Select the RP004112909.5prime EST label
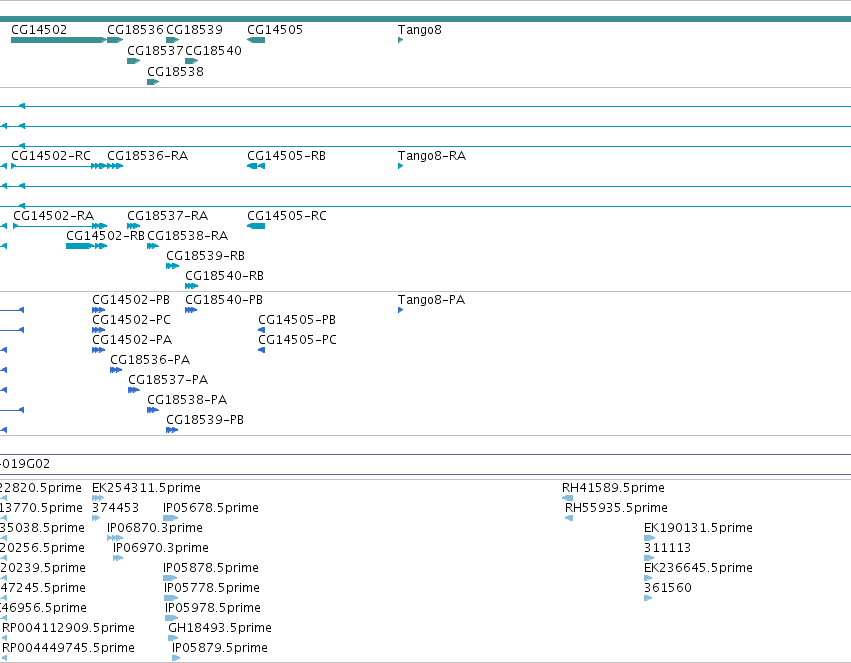851x663 pixels. (69, 629)
